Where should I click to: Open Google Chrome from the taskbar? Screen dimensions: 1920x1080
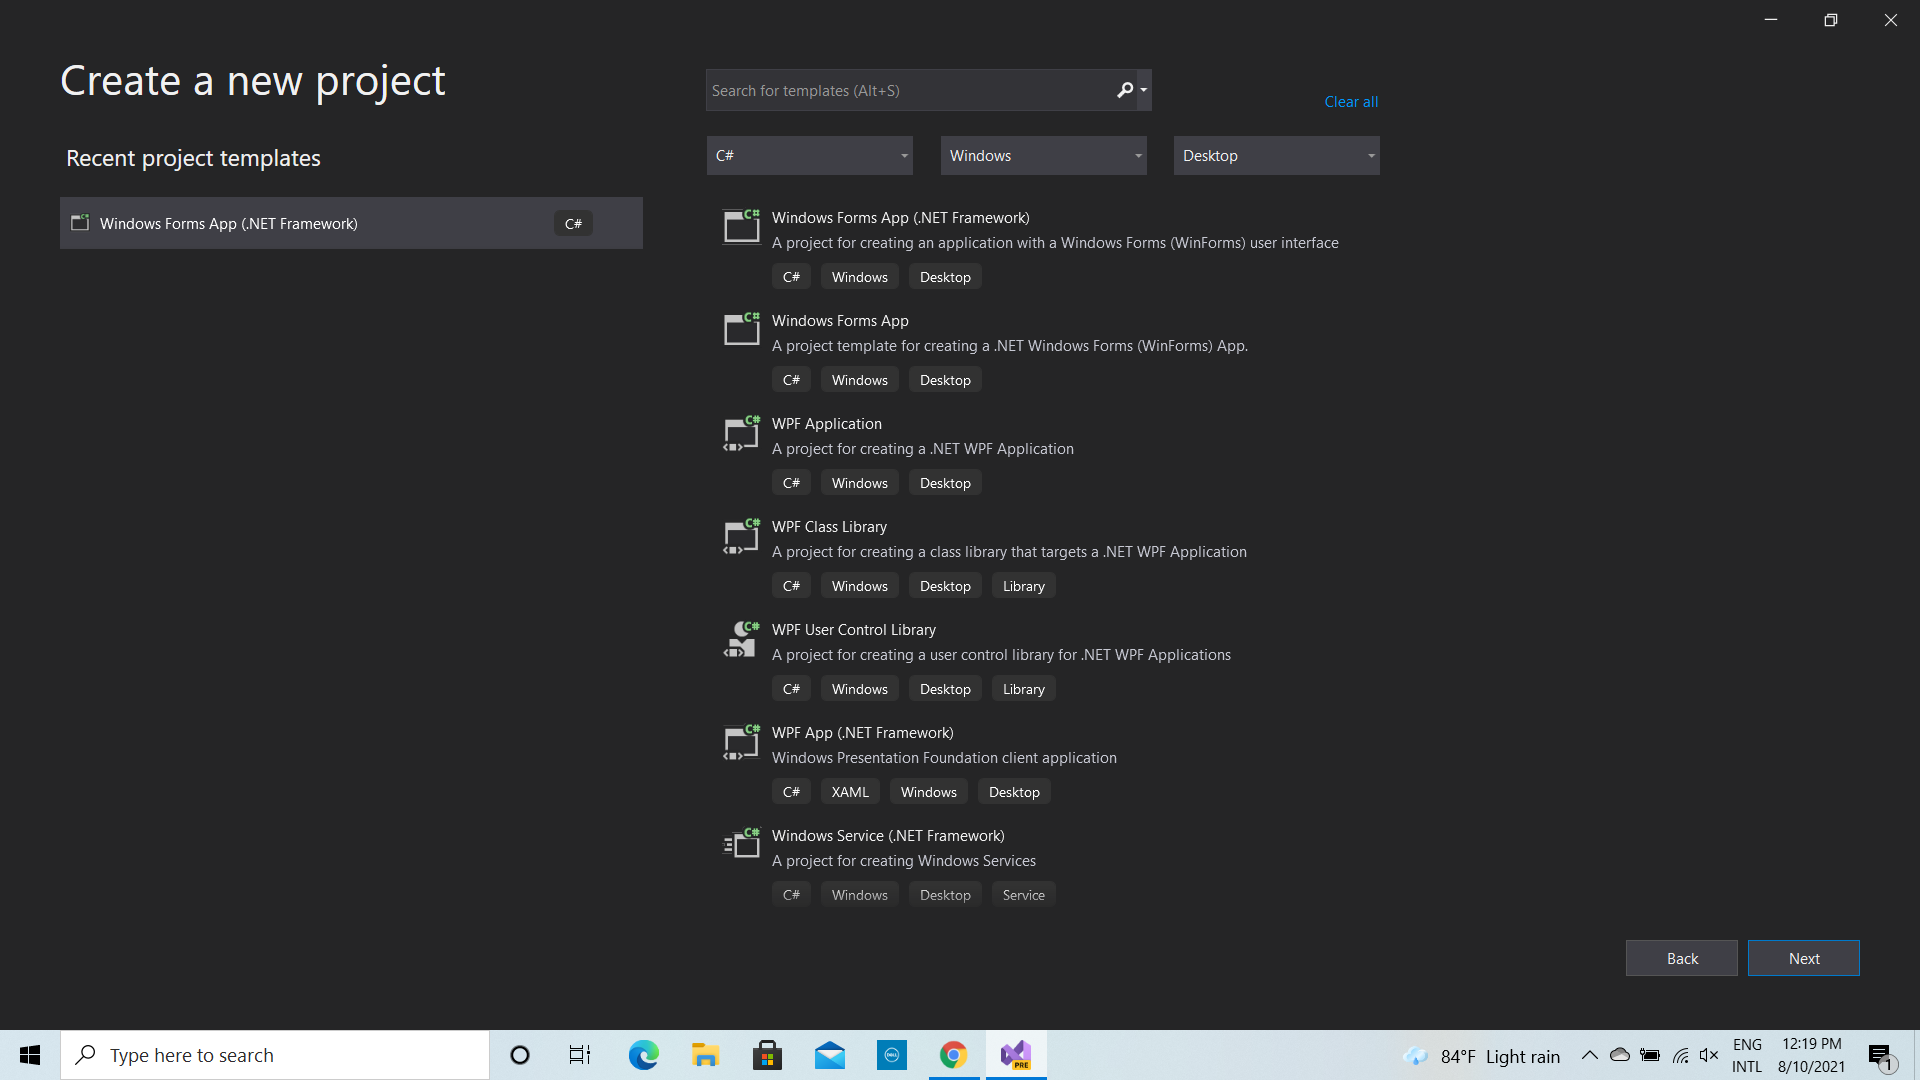pyautogui.click(x=952, y=1054)
